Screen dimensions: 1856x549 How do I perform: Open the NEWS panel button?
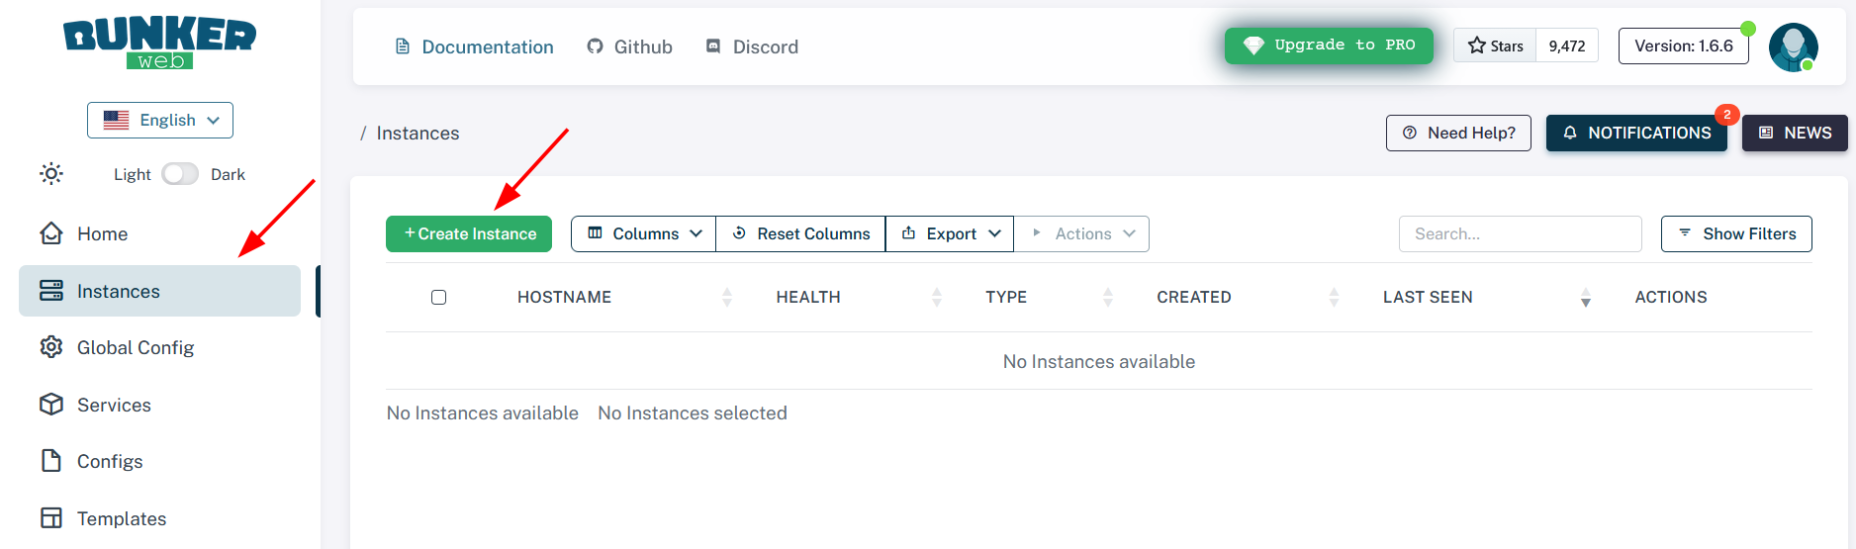coord(1795,133)
